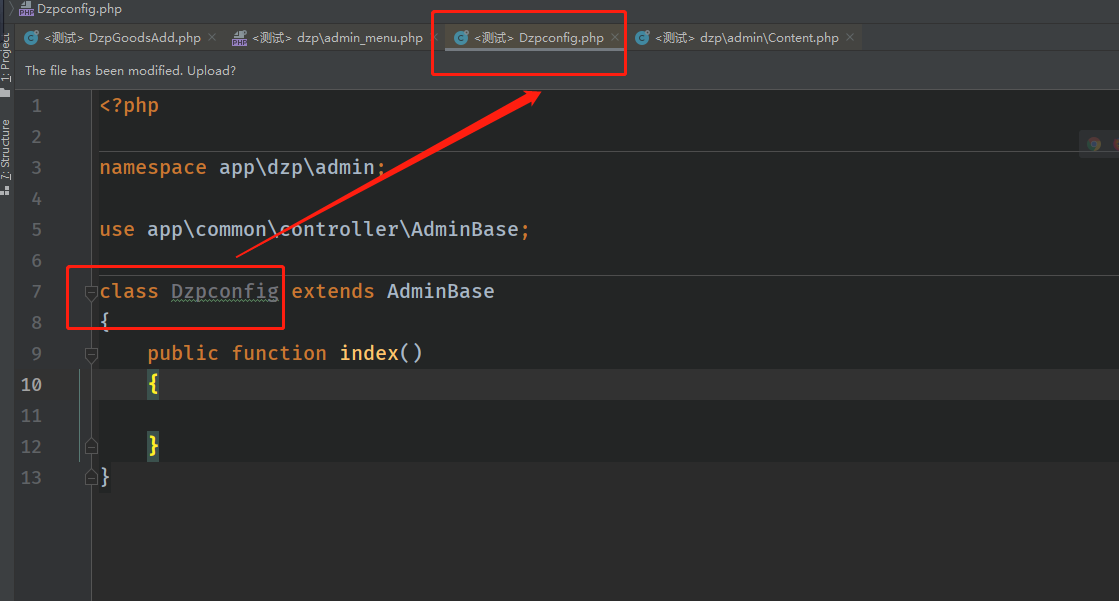The height and width of the screenshot is (601, 1119).
Task: Click class icon on DzpGoodsAdd.php tab
Action: (31, 38)
